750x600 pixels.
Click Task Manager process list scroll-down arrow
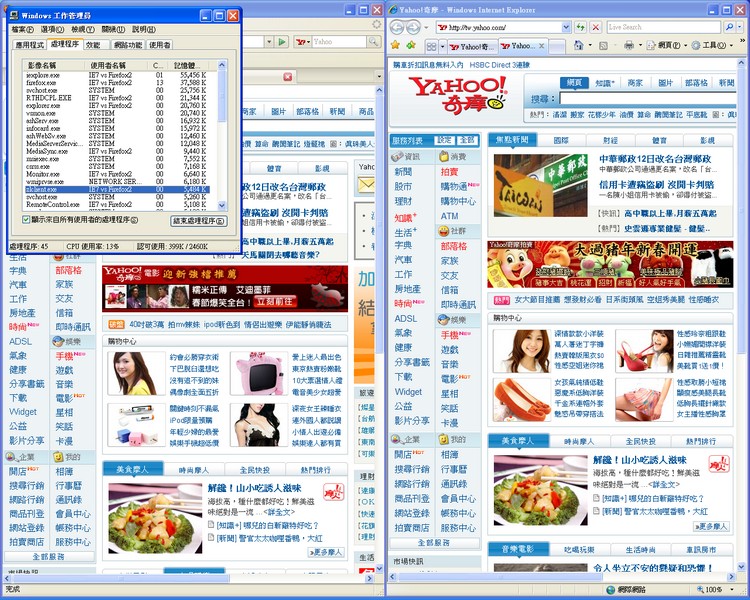point(222,205)
